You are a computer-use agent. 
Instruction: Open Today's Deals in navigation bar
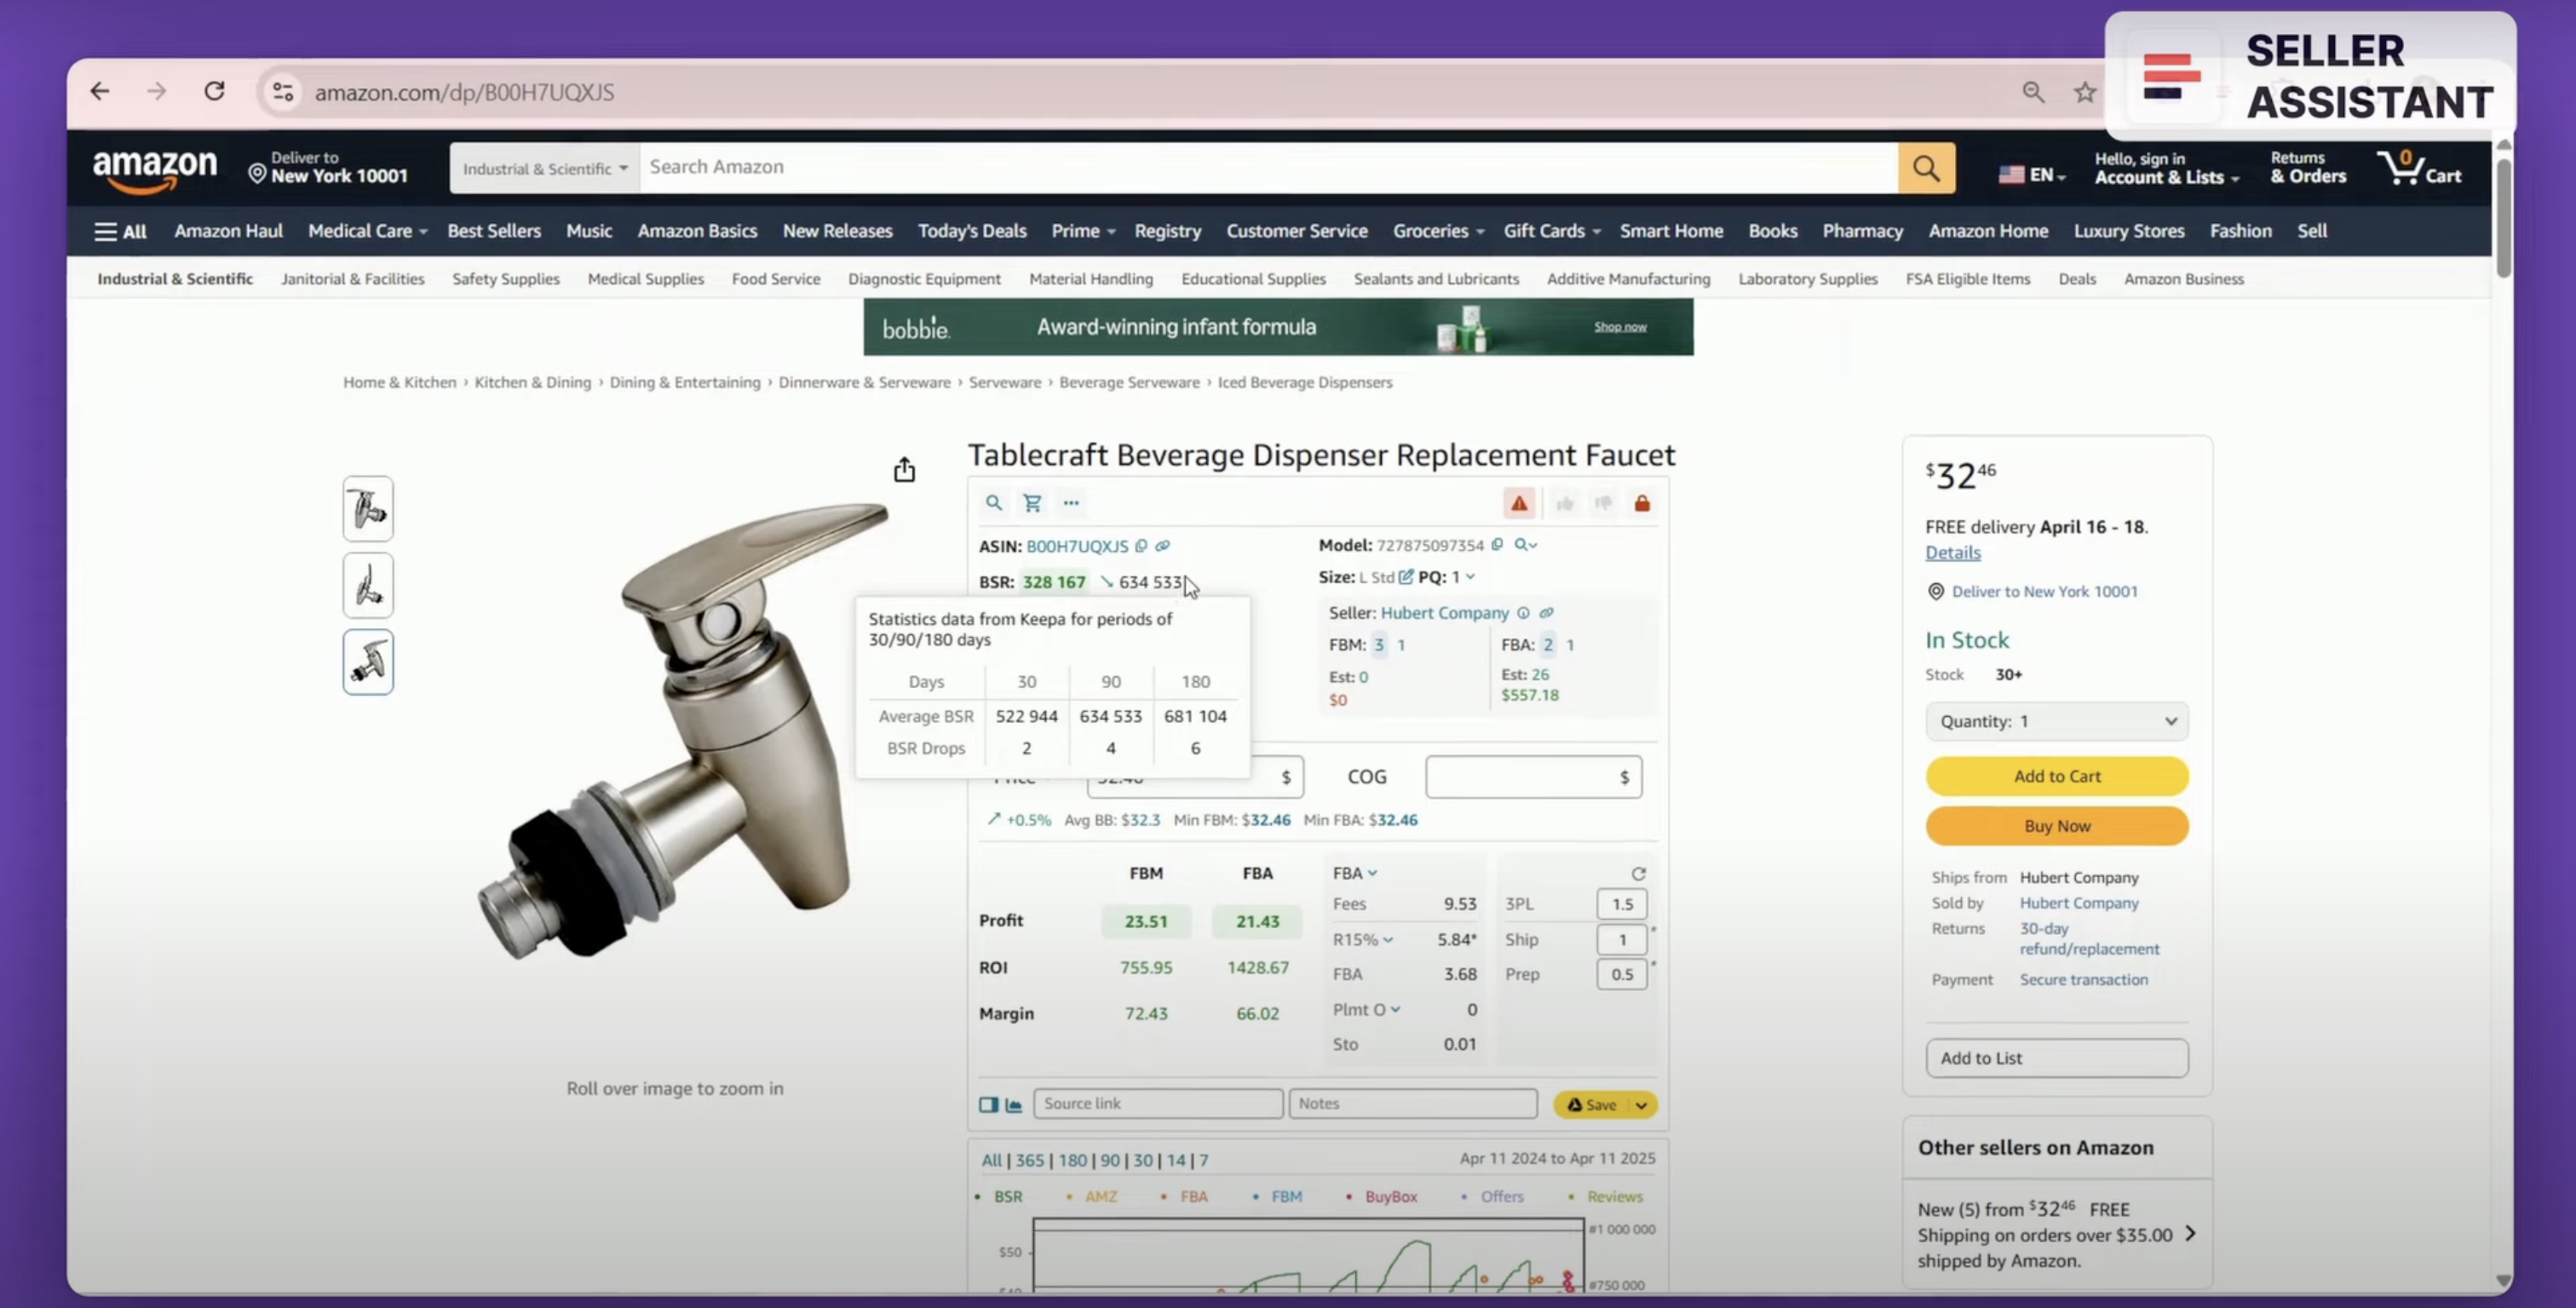[971, 231]
